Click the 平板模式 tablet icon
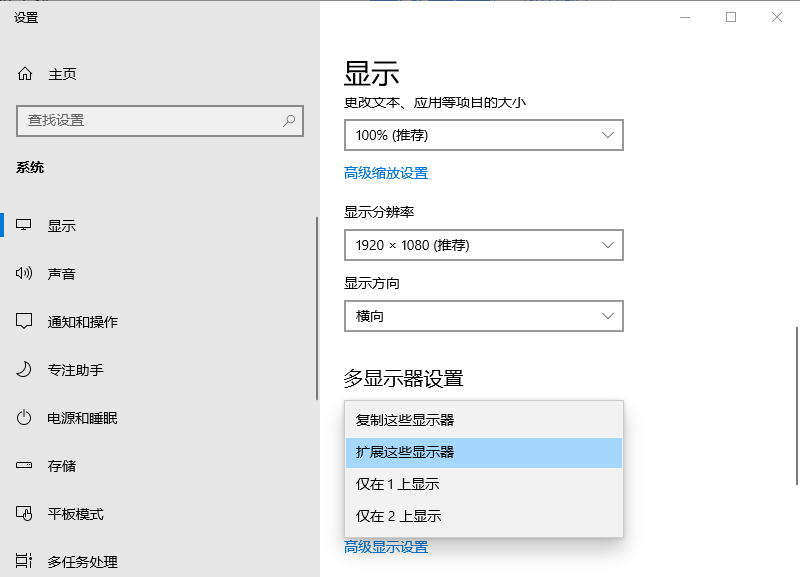The height and width of the screenshot is (577, 800). pos(25,513)
